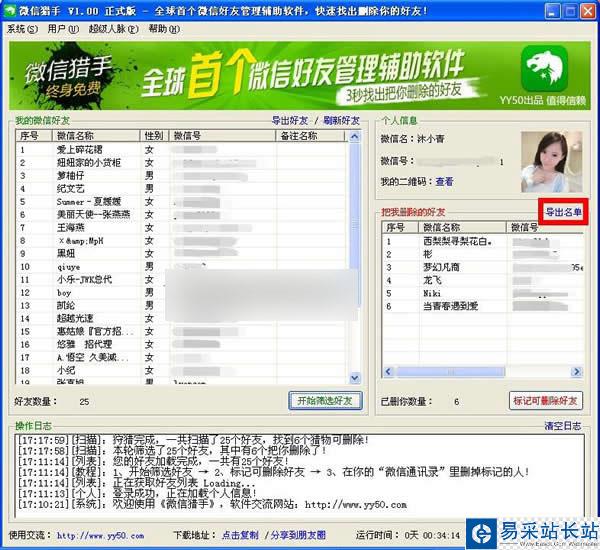Click the 17:10:21 欢迎使用 log line
The height and width of the screenshot is (550, 600).
click(212, 505)
